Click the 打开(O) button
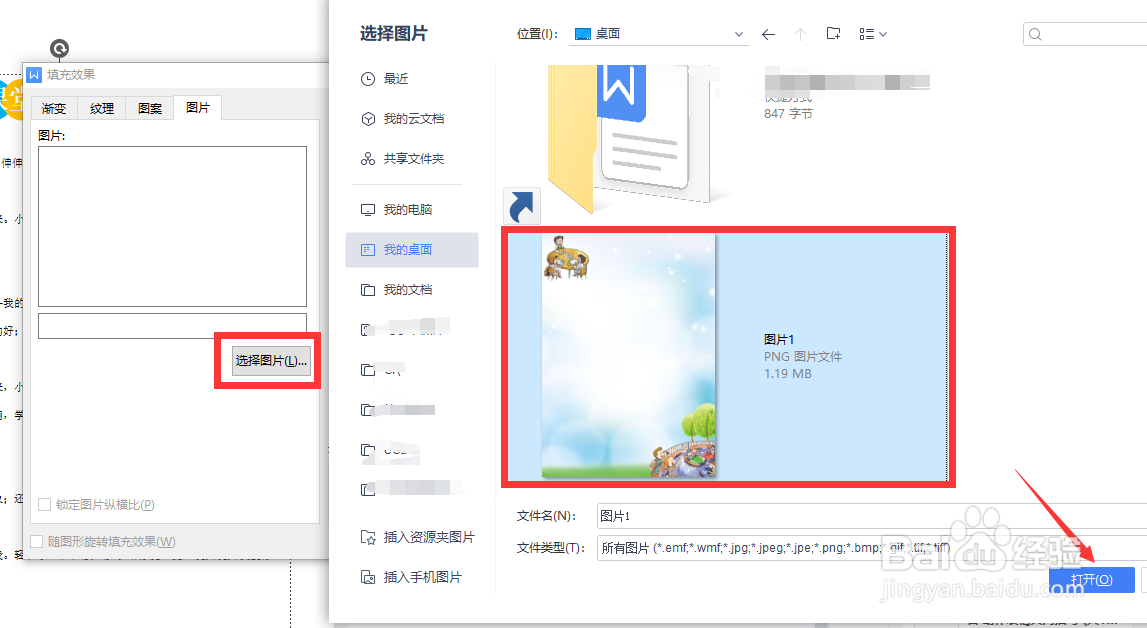Screen dimensions: 1147x628 click(1091, 580)
